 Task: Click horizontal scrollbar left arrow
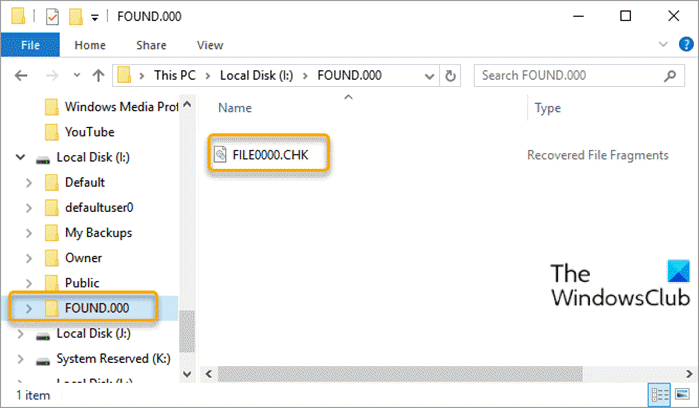(x=209, y=374)
